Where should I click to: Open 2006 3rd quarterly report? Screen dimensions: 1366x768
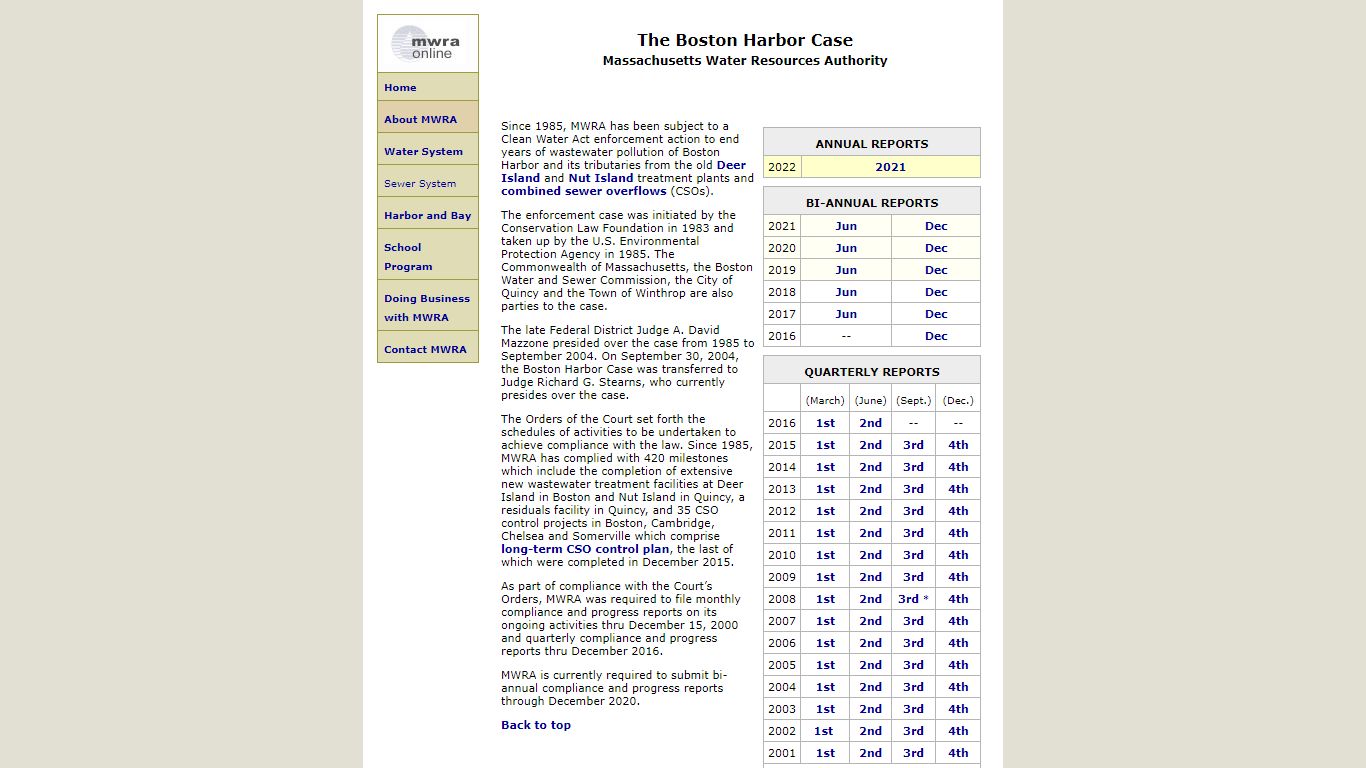[x=913, y=643]
